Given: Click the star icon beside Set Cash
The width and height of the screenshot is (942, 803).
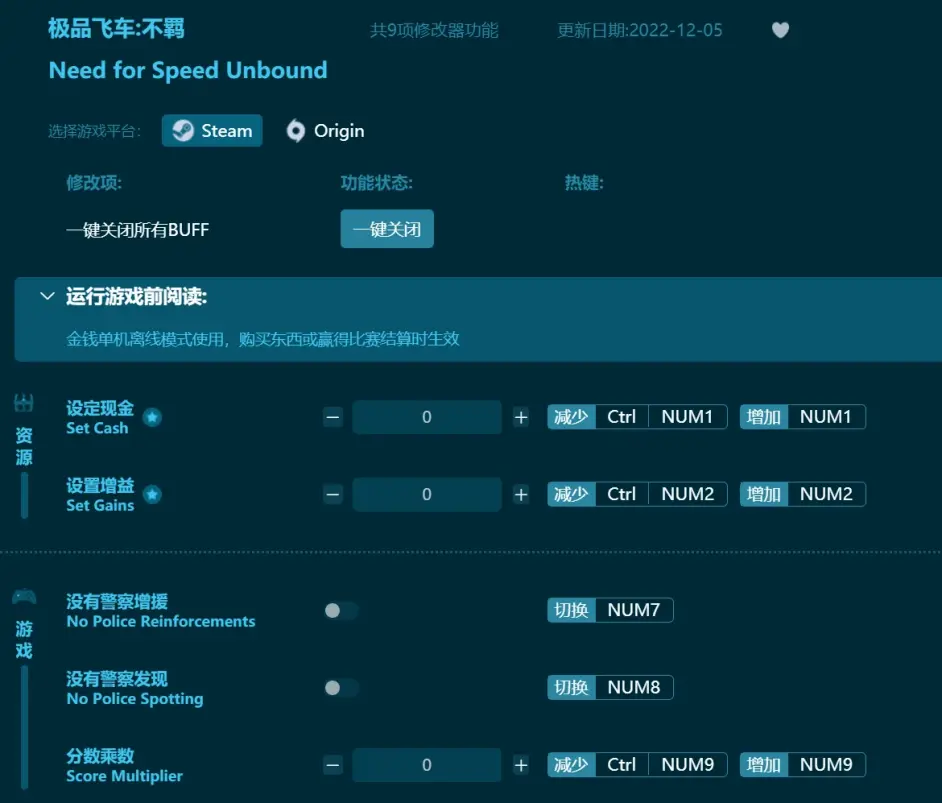Looking at the screenshot, I should (x=151, y=418).
